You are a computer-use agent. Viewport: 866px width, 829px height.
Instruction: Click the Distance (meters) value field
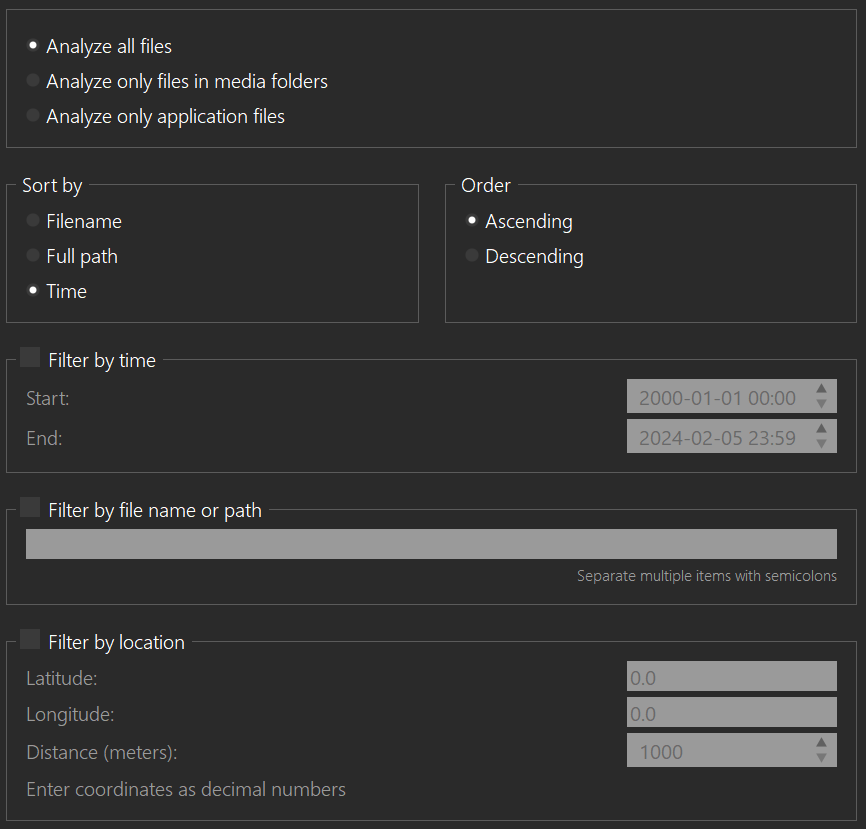click(x=716, y=751)
